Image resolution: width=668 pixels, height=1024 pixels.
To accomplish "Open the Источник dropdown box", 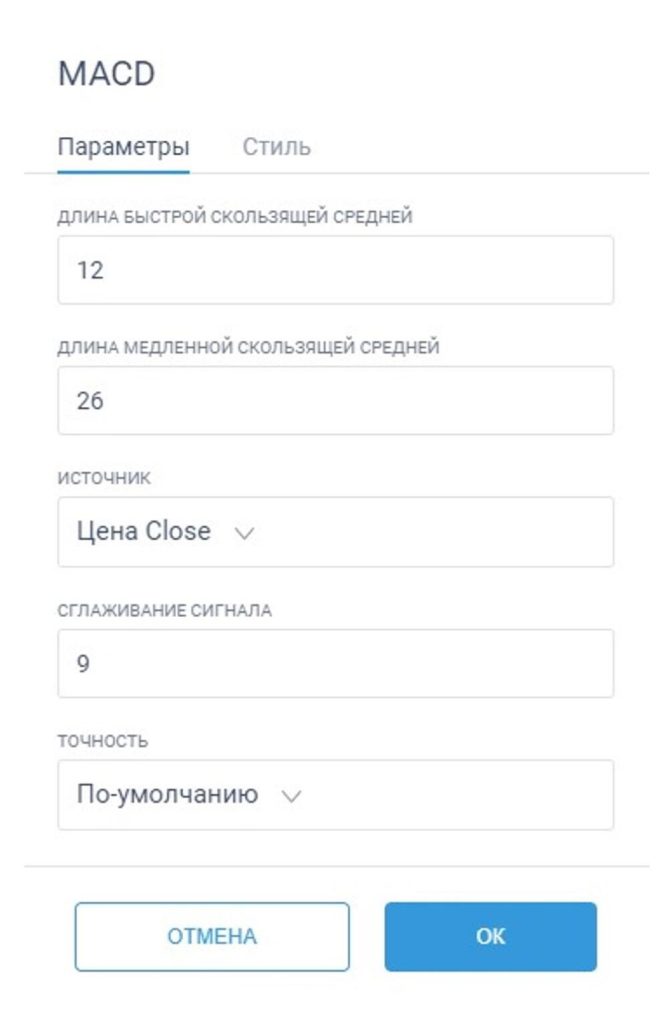I will pos(335,532).
